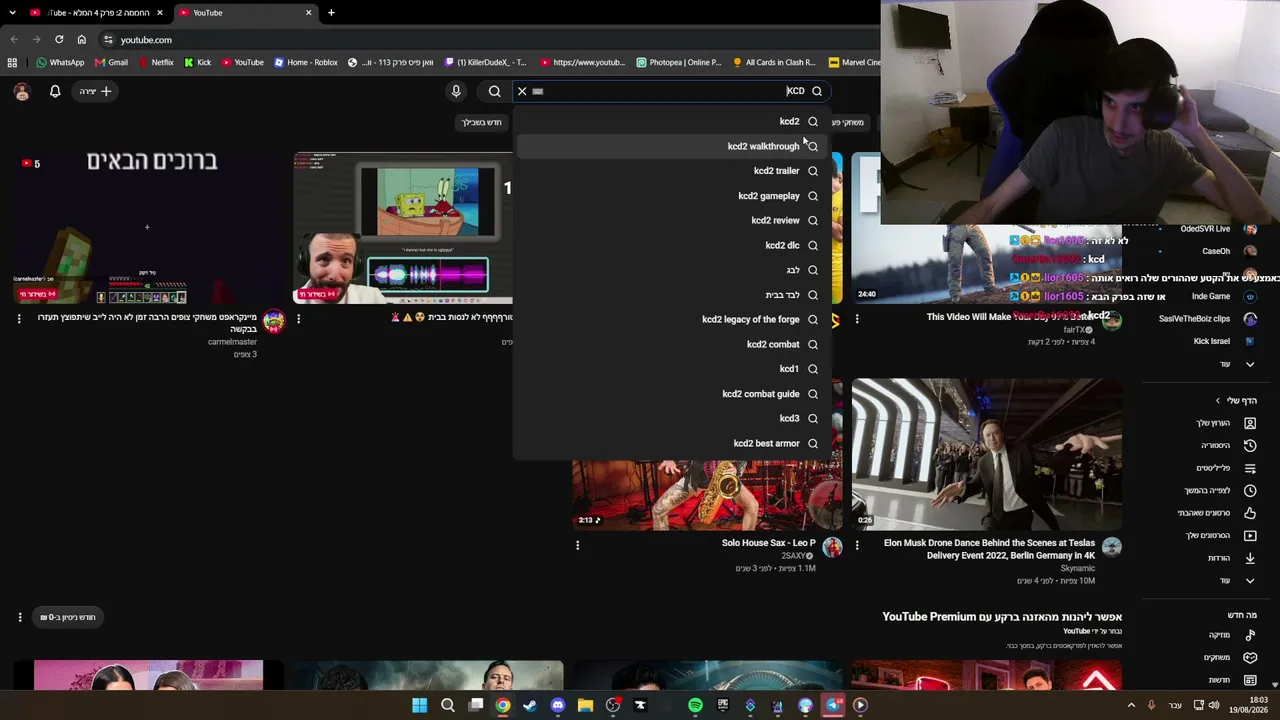This screenshot has height=720, width=1280.
Task: Open Your videos (הסרטונים שלך) in the sidebar
Action: click(x=1220, y=536)
